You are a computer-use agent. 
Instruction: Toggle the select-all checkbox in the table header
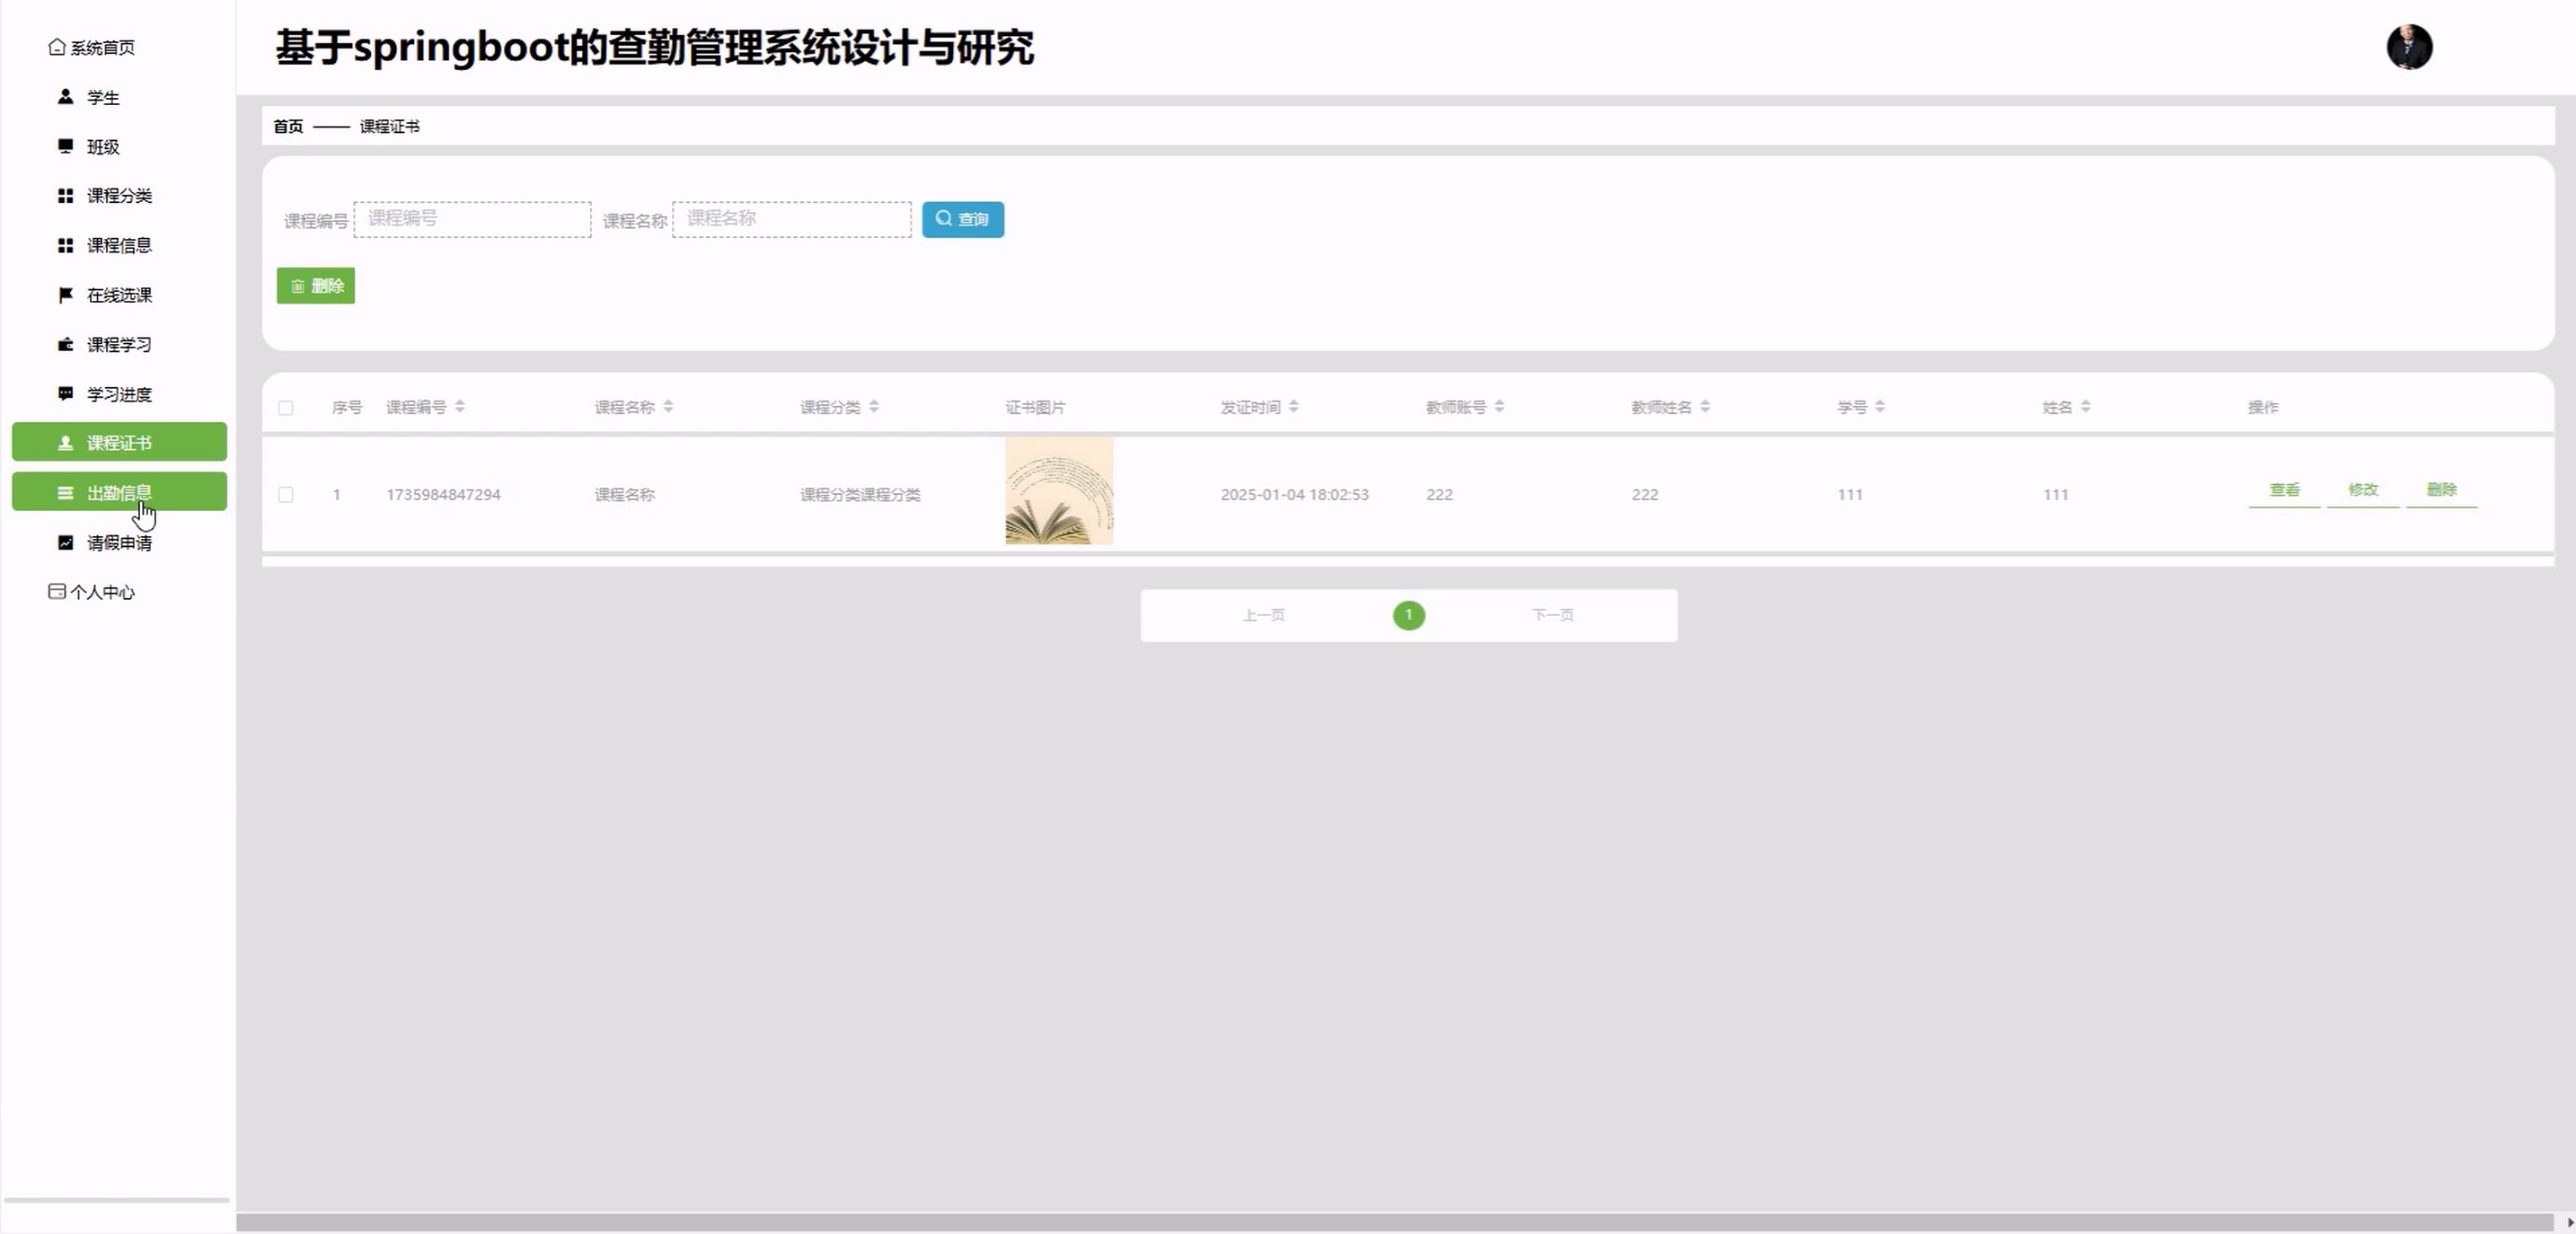coord(286,408)
